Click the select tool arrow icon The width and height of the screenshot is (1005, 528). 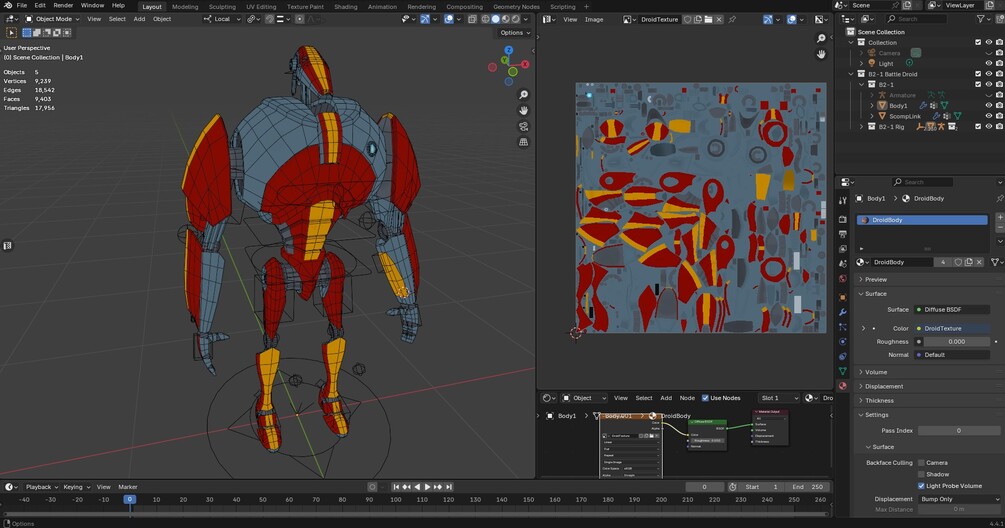pos(12,33)
